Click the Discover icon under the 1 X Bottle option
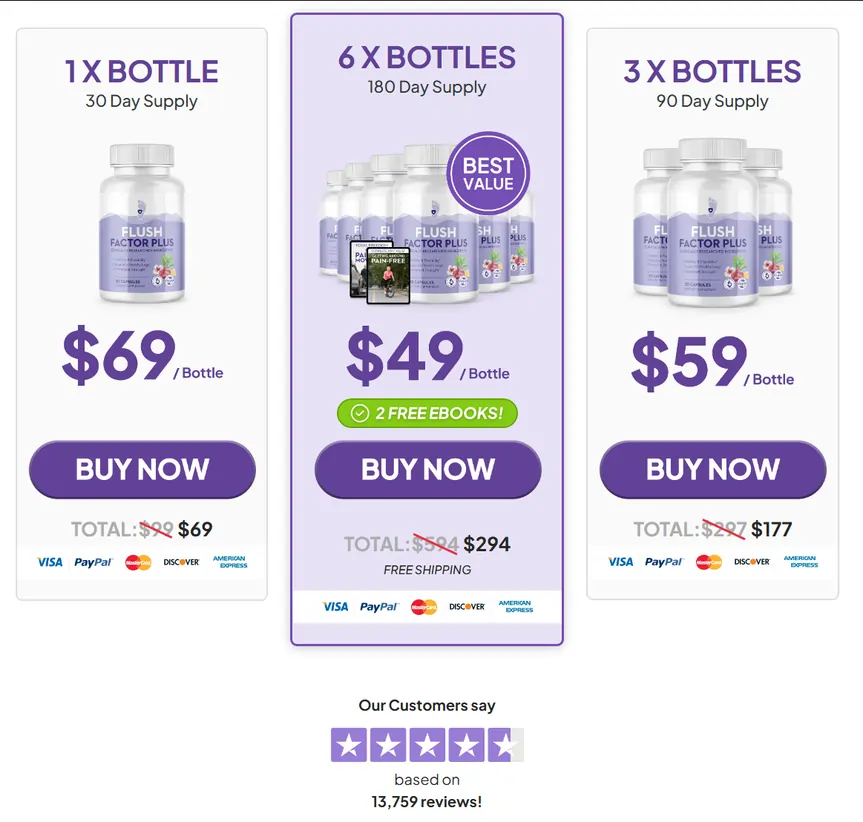This screenshot has height=822, width=863. (x=181, y=562)
